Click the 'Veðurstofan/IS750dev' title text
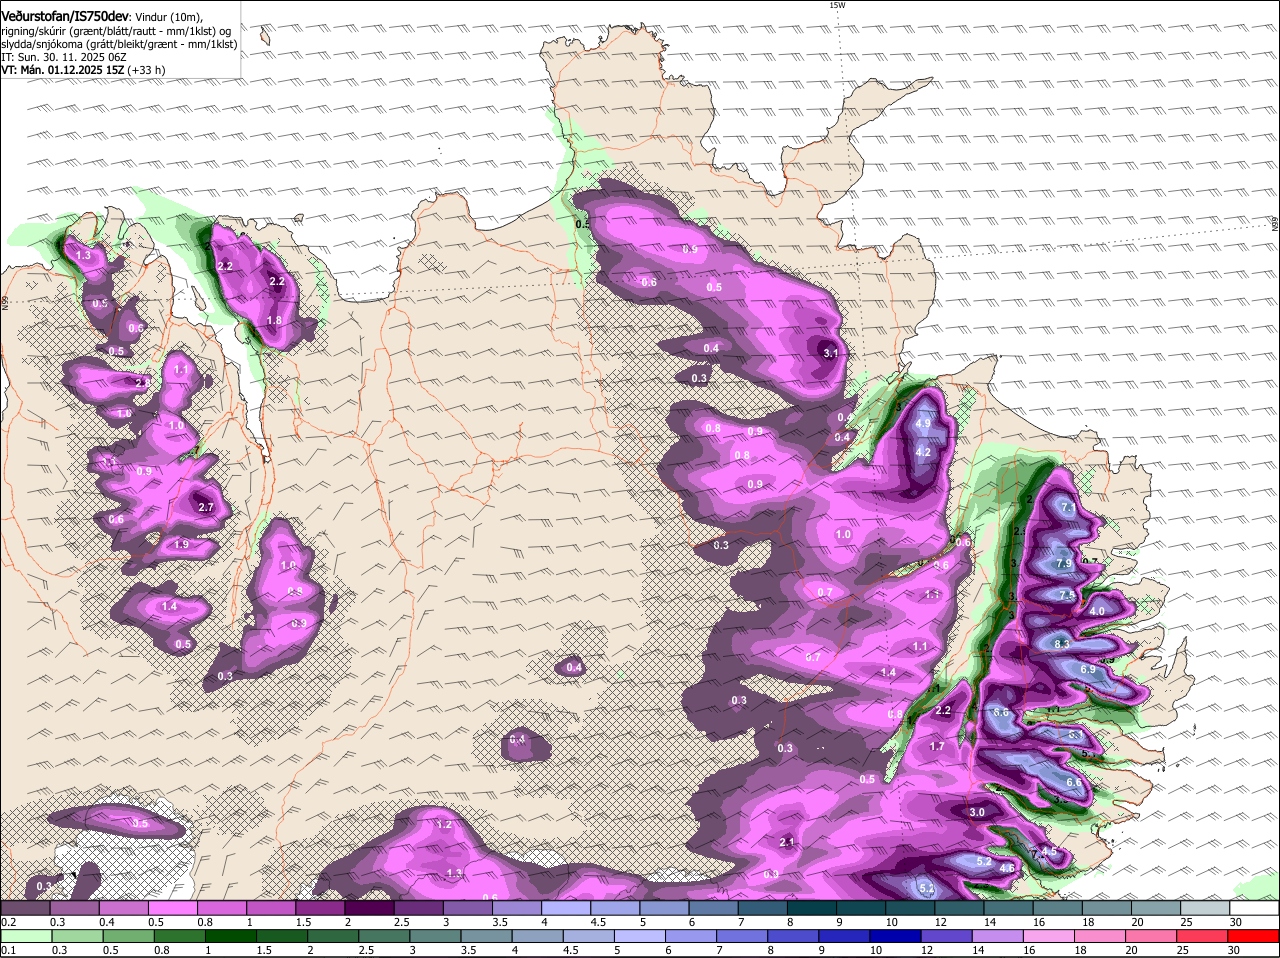1280x958 pixels. click(66, 17)
